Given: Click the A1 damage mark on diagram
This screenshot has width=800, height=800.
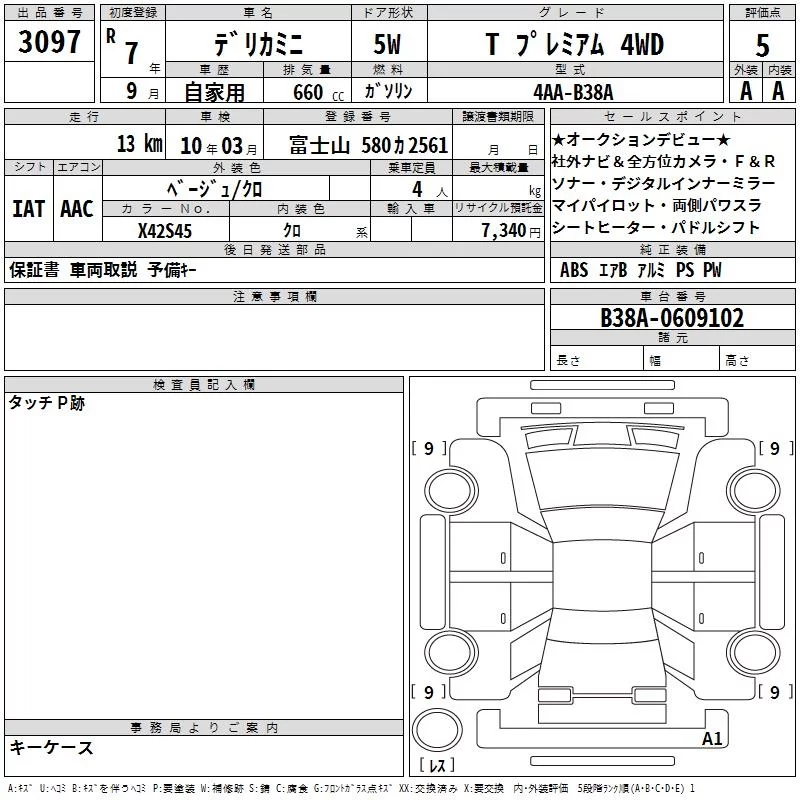Looking at the screenshot, I should (x=712, y=738).
